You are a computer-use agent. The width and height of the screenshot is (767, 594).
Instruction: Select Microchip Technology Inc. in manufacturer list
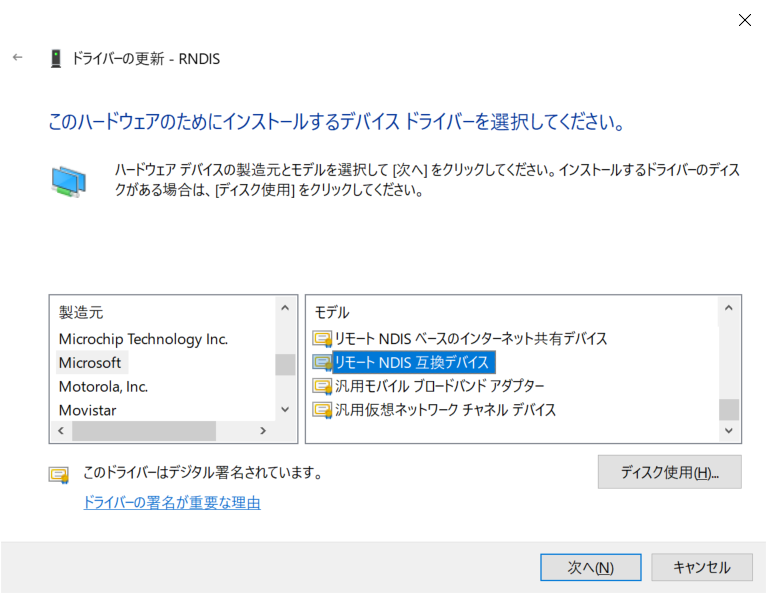[143, 339]
